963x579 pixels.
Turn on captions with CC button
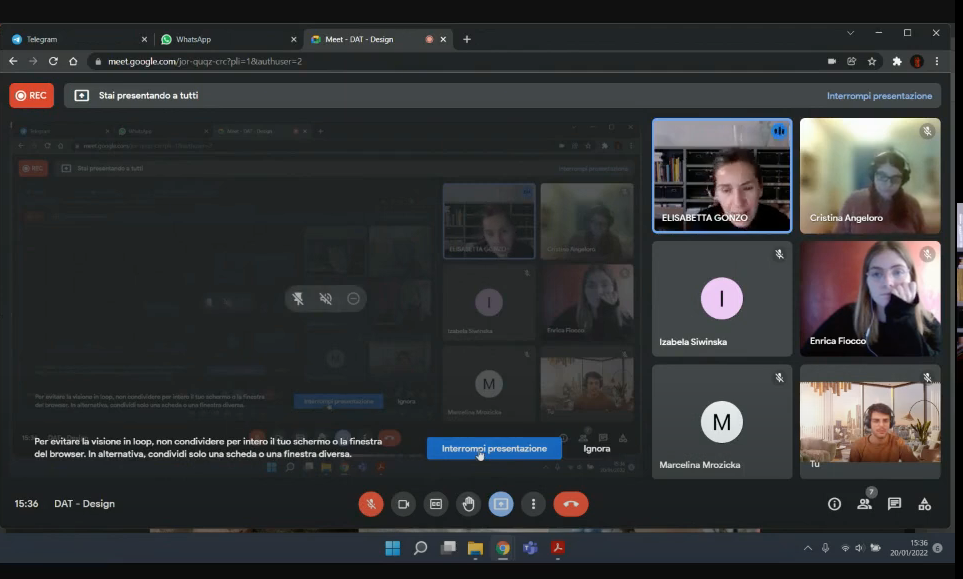tap(435, 504)
